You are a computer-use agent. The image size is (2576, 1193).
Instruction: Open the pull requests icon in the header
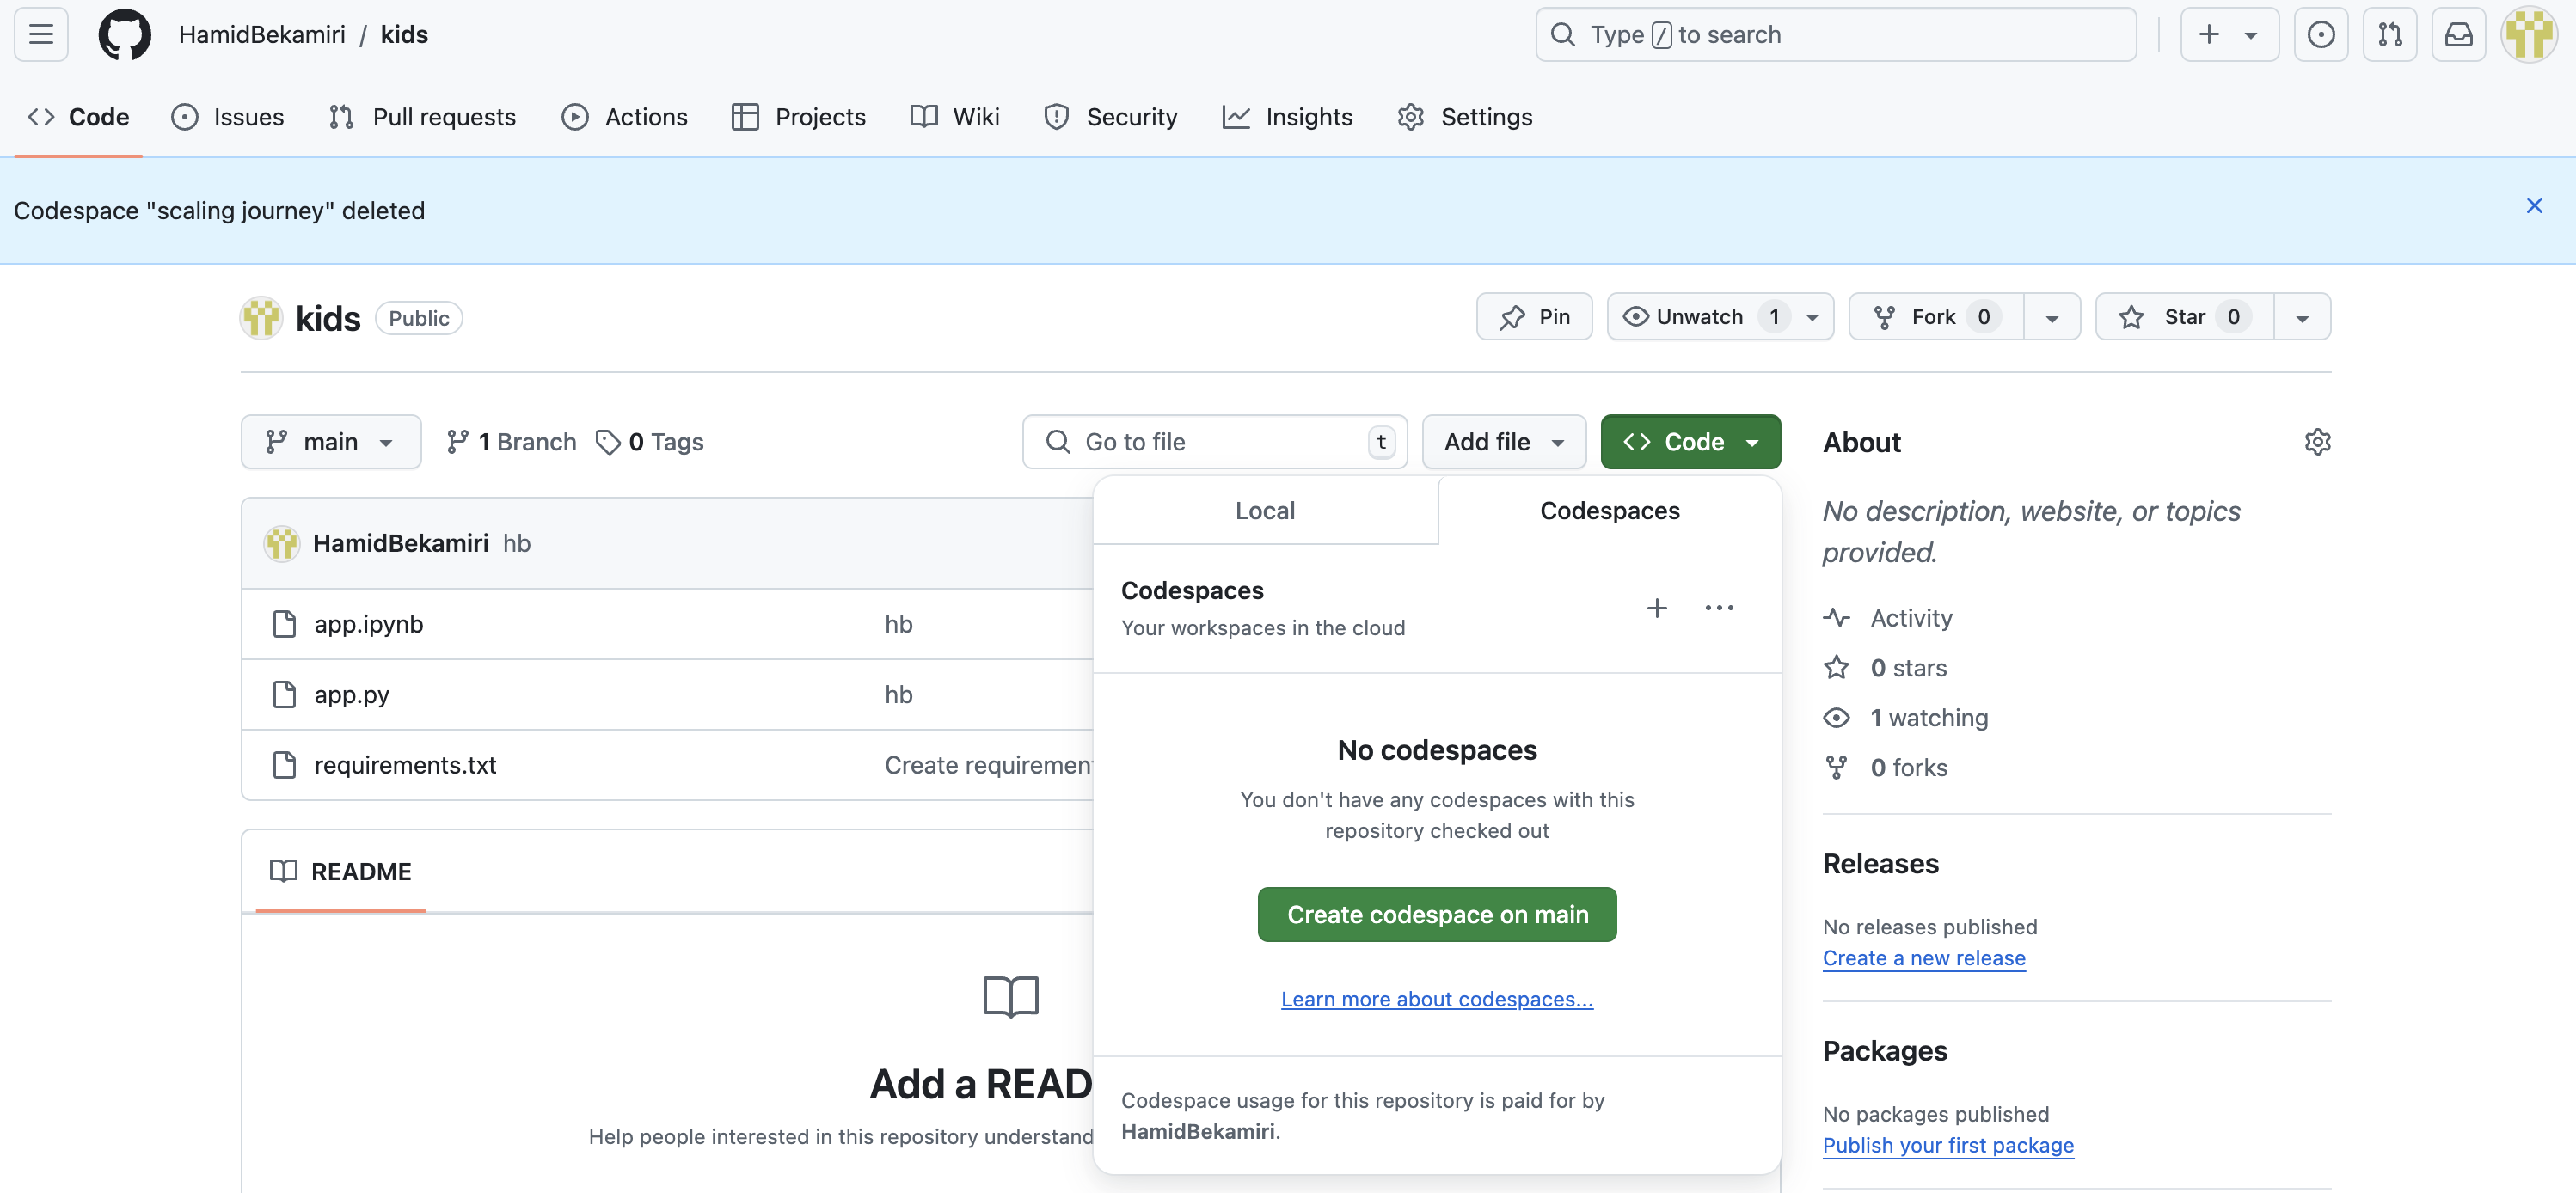(x=2389, y=34)
